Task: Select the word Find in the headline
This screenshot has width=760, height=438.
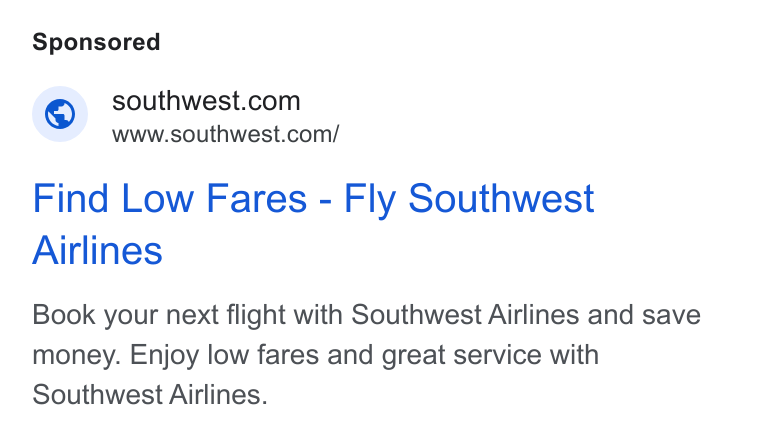Action: point(70,198)
